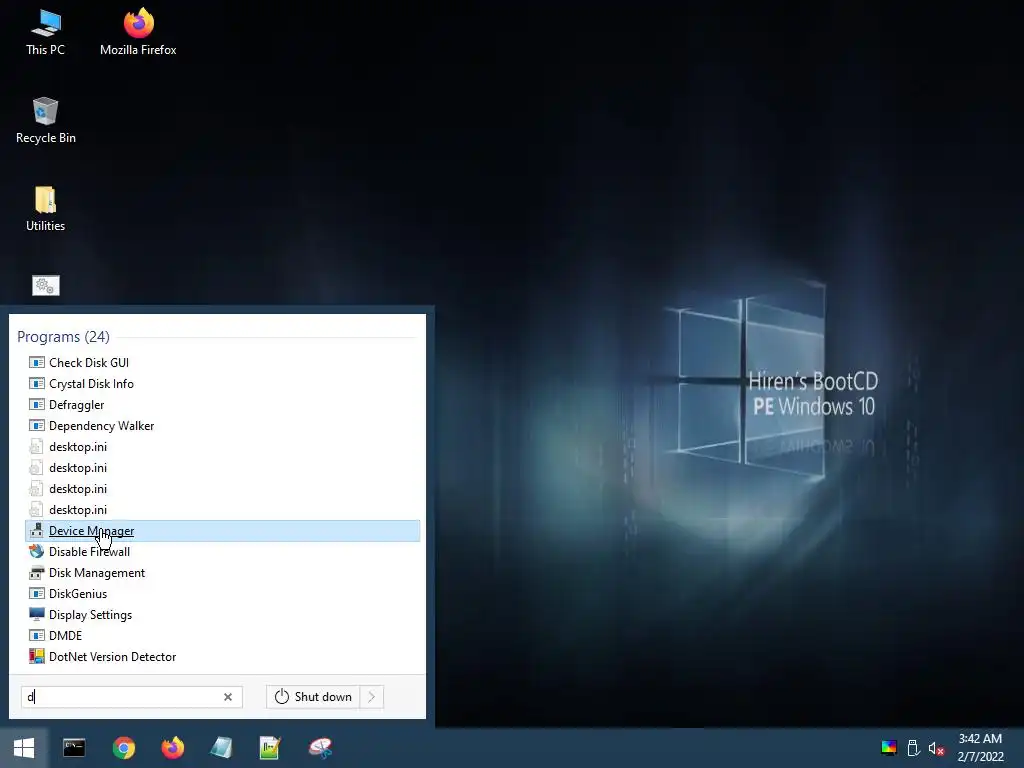Viewport: 1024px width, 768px height.
Task: Select the last desktop.ini result
Action: pos(222,509)
